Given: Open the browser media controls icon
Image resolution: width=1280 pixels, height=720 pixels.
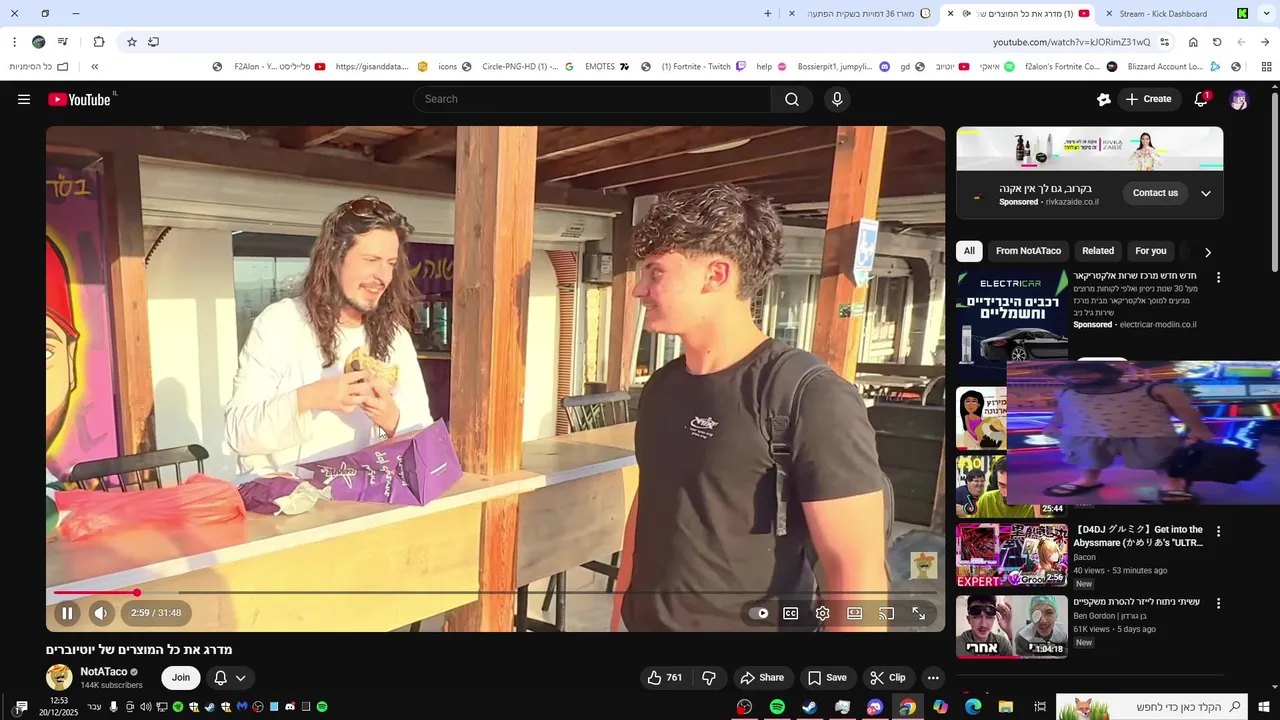Looking at the screenshot, I should point(63,42).
